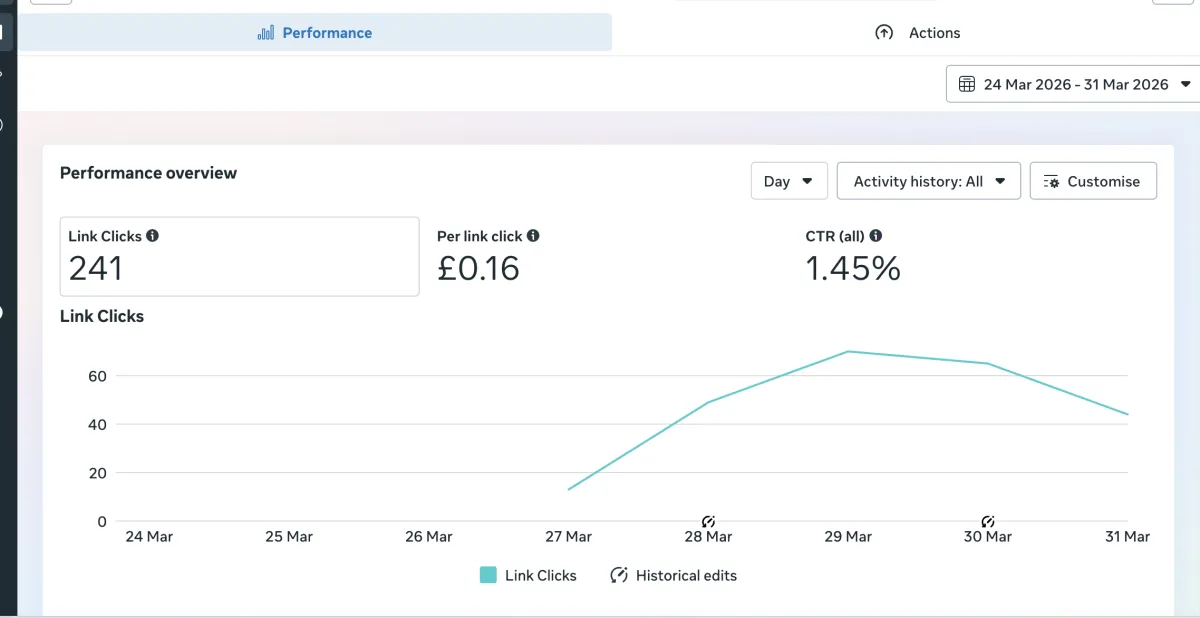The width and height of the screenshot is (1200, 618).
Task: Click the teal Link Clicks legend swatch
Action: click(488, 575)
